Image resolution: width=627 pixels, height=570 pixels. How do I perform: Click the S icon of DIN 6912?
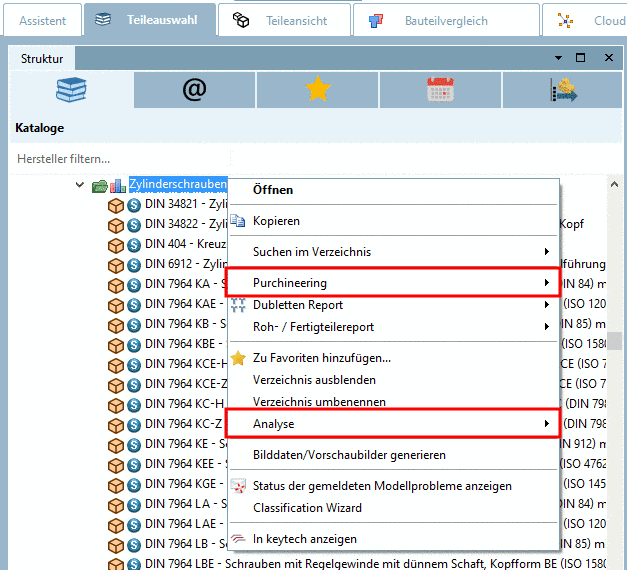tap(134, 265)
